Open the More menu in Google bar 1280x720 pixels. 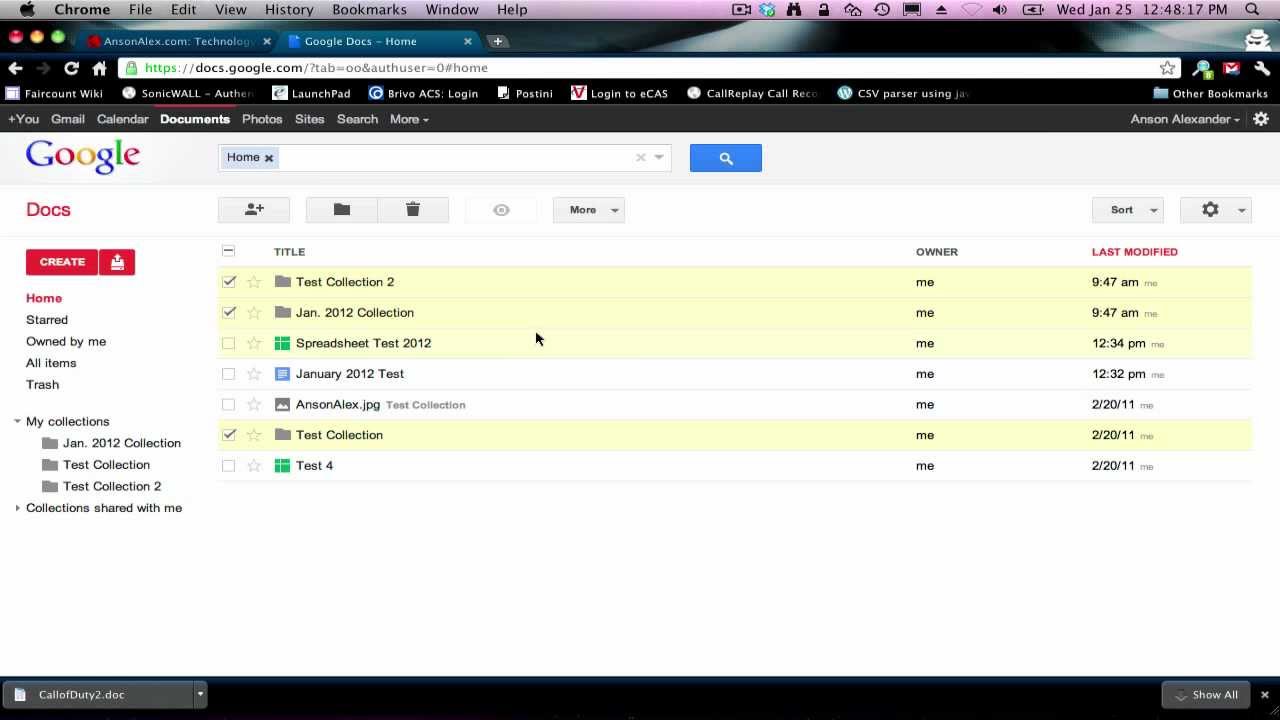coord(409,119)
